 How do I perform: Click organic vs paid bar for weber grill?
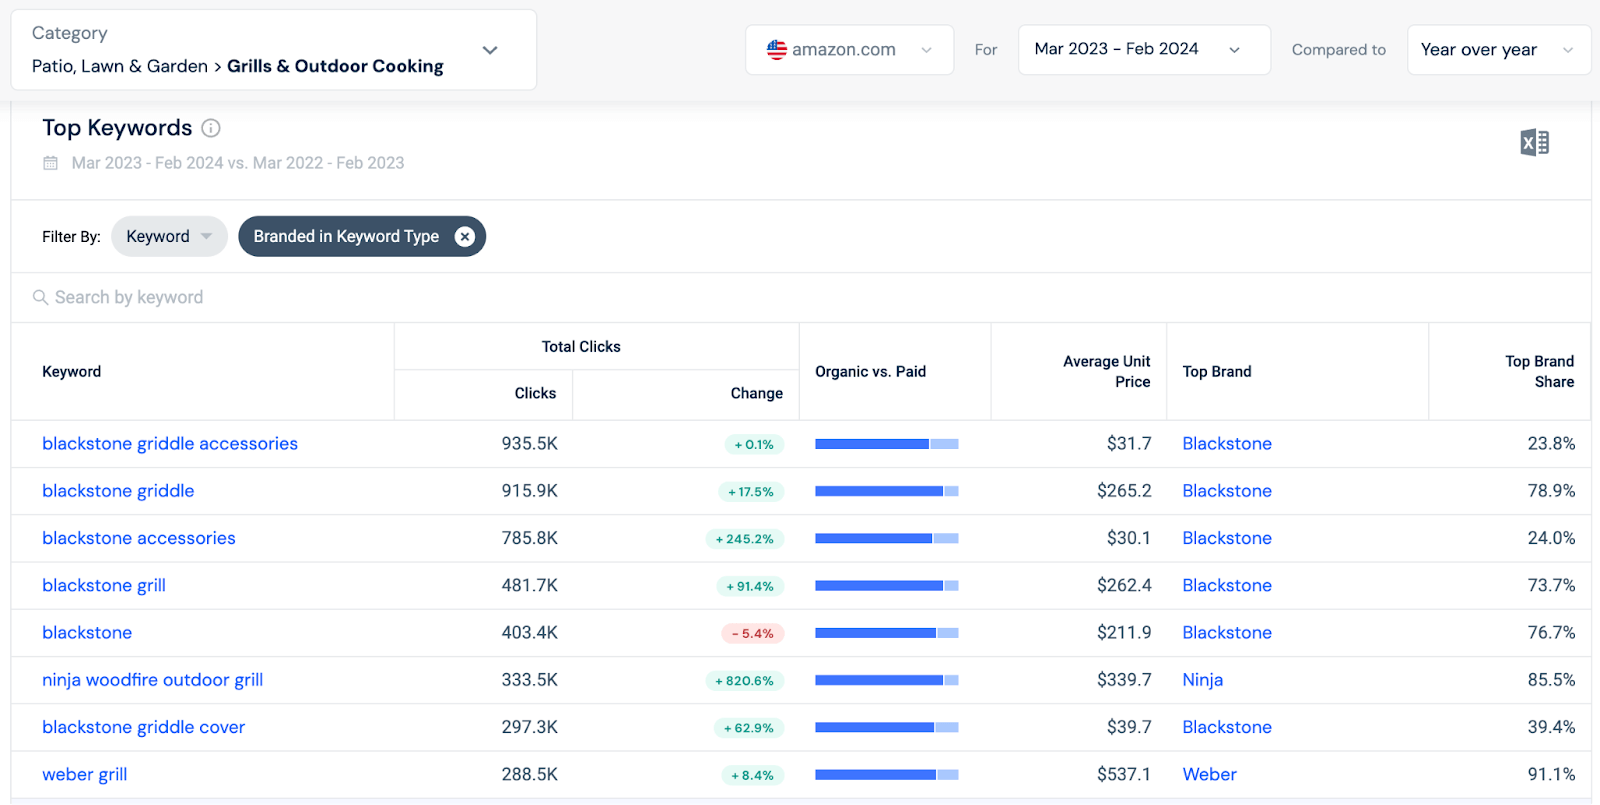[887, 775]
